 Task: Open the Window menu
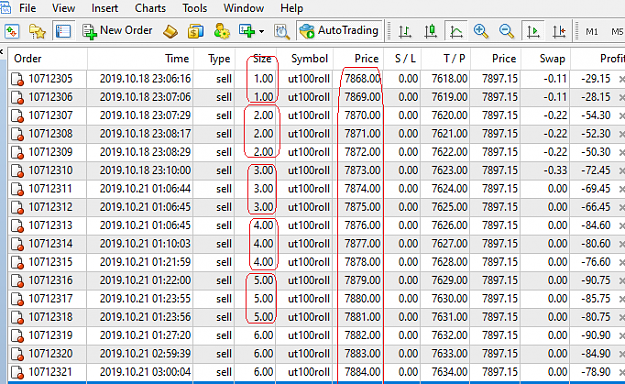(244, 8)
